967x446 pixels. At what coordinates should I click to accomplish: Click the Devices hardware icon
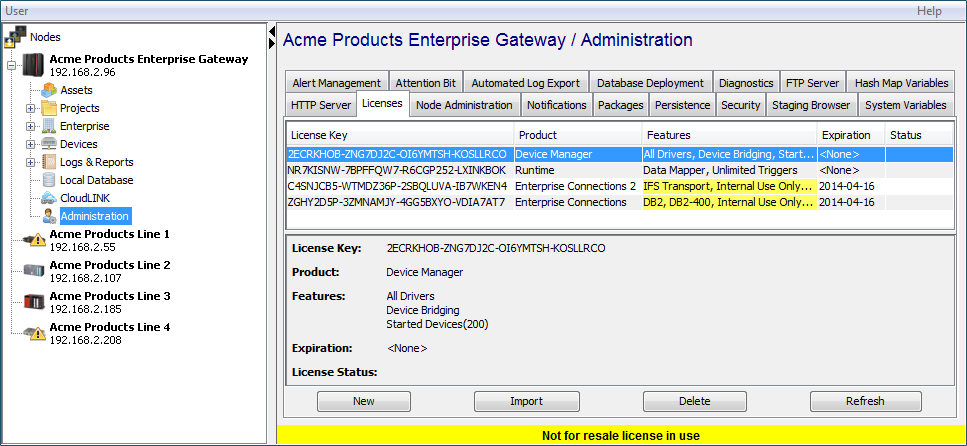click(49, 144)
